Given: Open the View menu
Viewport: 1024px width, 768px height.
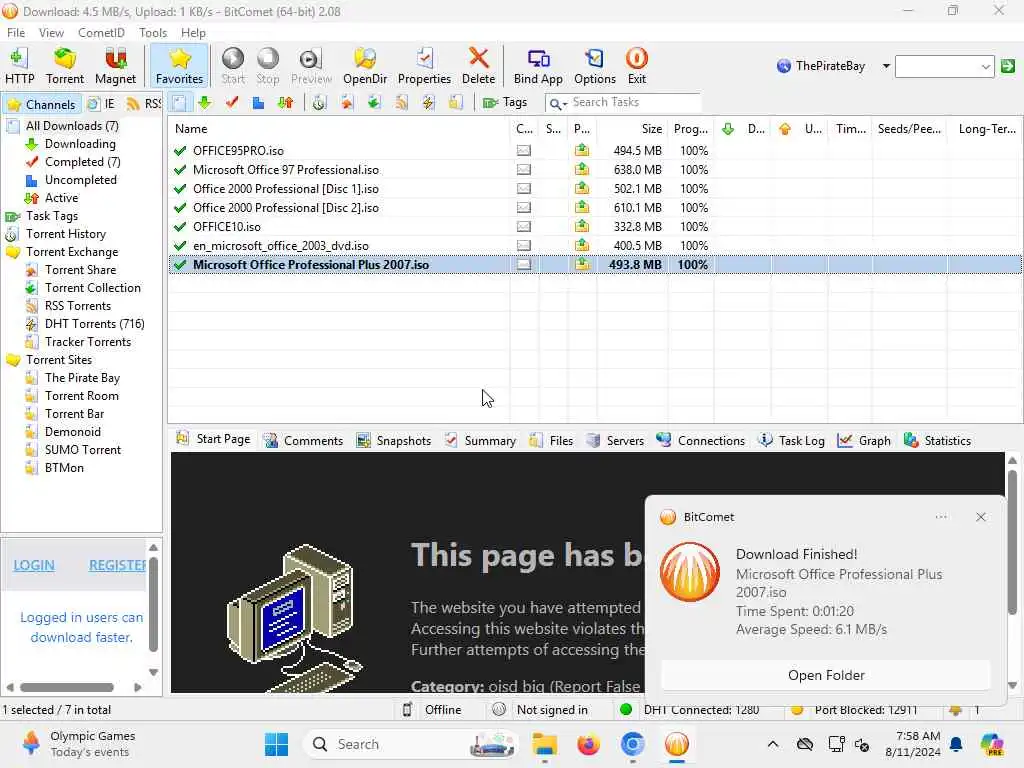Looking at the screenshot, I should tap(51, 33).
